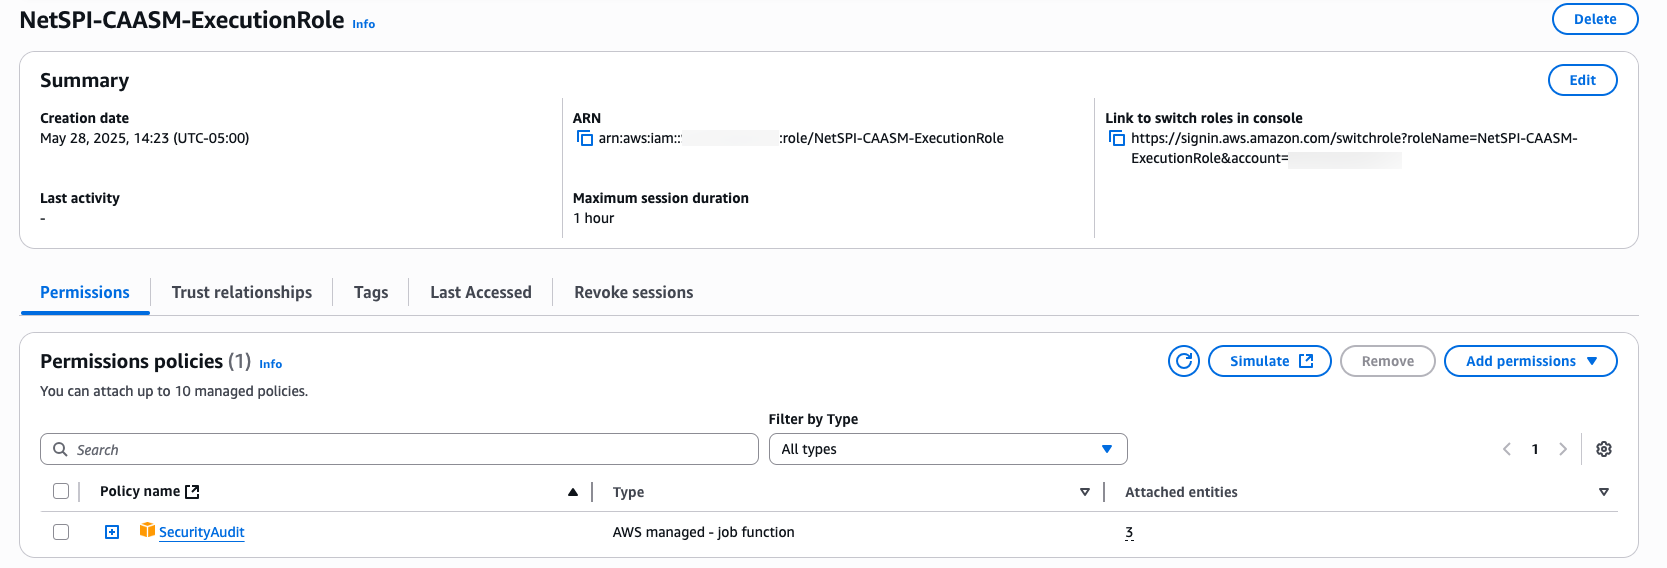Click external link icon beside Policy name
The image size is (1667, 568).
click(192, 491)
